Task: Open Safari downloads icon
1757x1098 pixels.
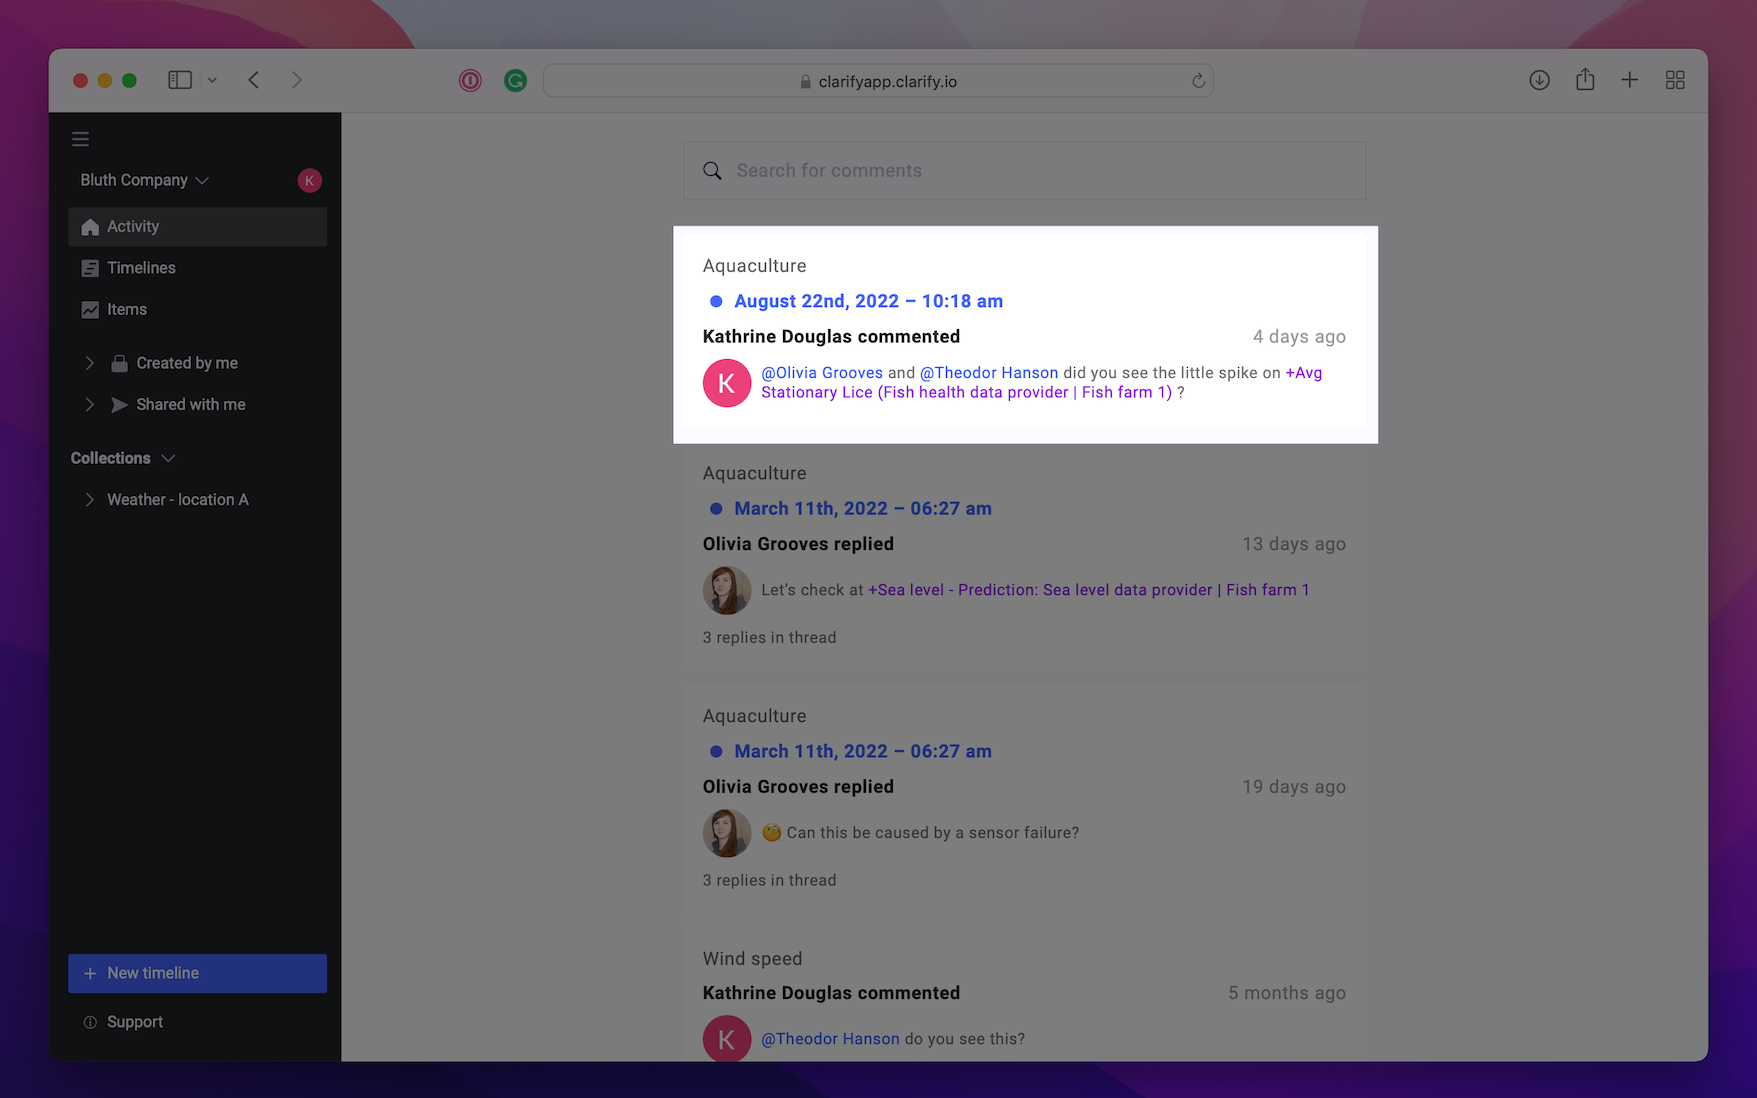Action: [x=1539, y=80]
